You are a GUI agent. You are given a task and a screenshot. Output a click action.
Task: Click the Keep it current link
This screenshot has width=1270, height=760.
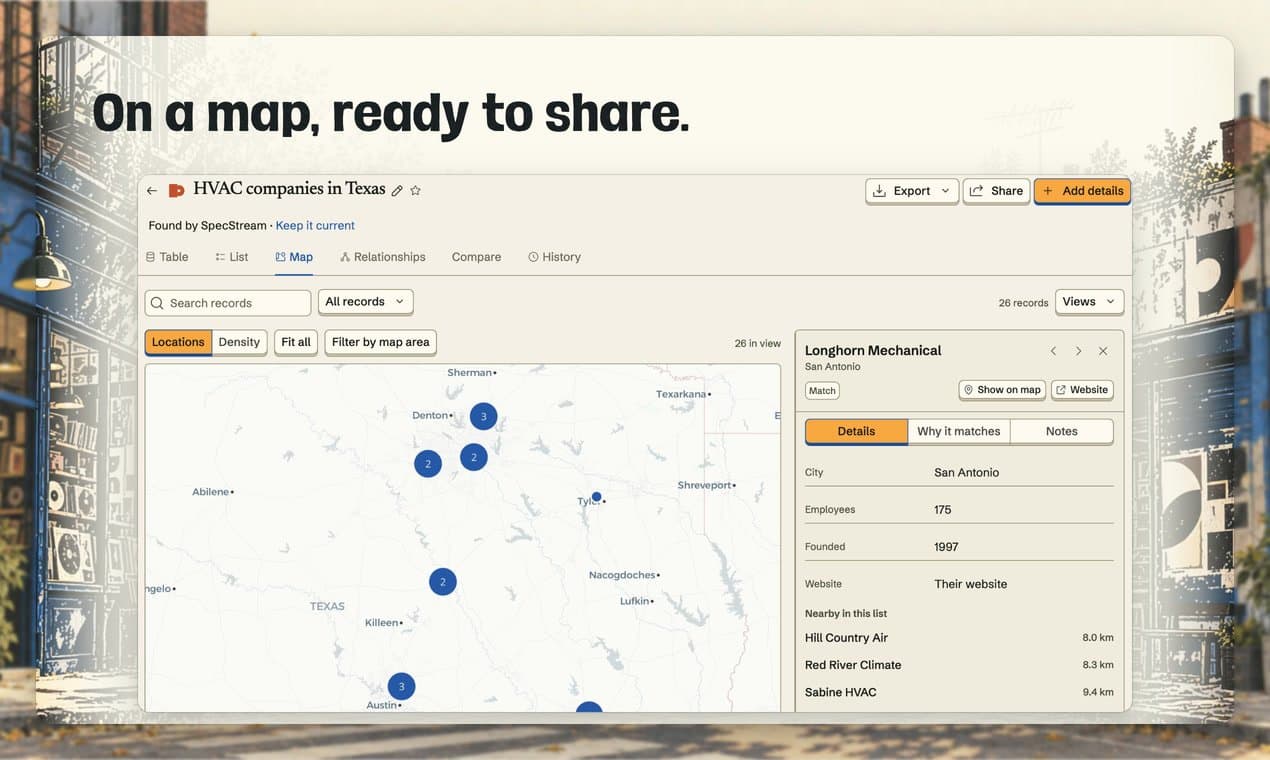click(x=315, y=226)
